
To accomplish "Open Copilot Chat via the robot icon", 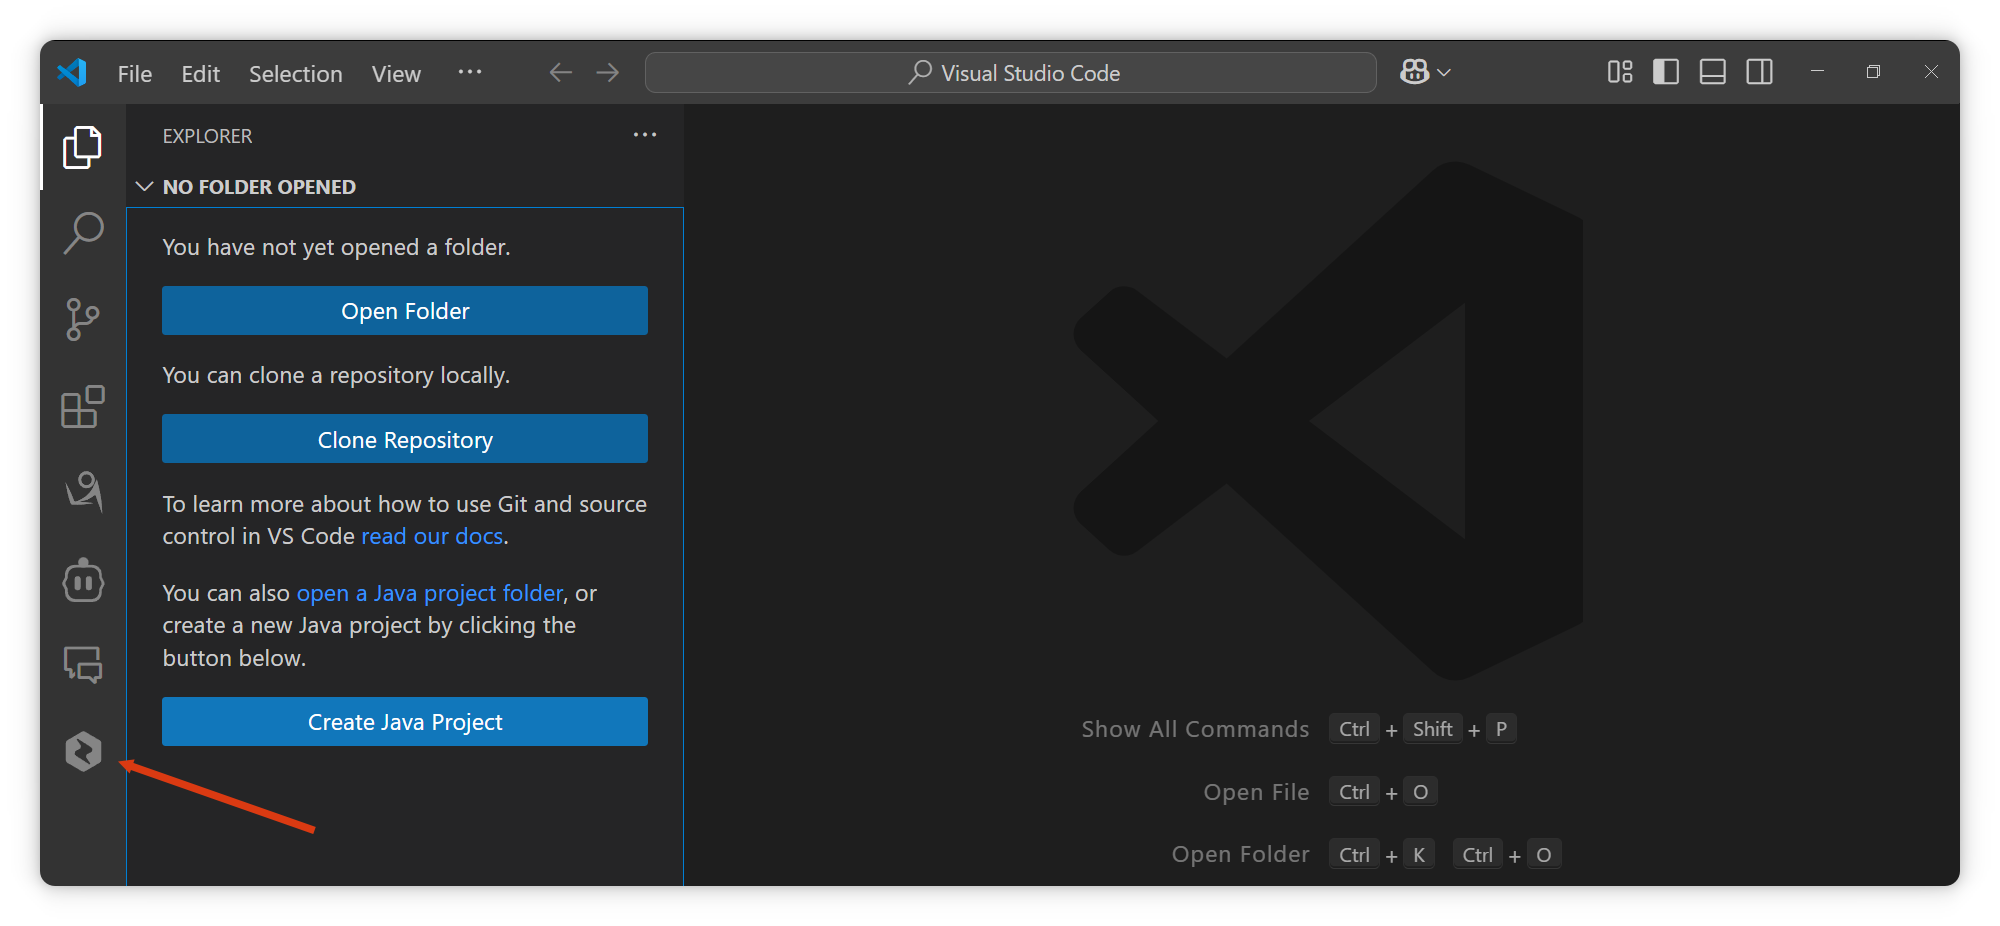I will [x=82, y=580].
